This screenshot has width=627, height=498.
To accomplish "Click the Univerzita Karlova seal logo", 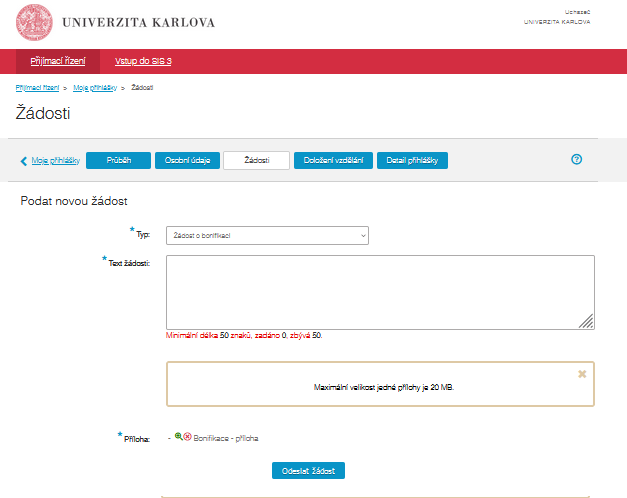I will pos(36,22).
